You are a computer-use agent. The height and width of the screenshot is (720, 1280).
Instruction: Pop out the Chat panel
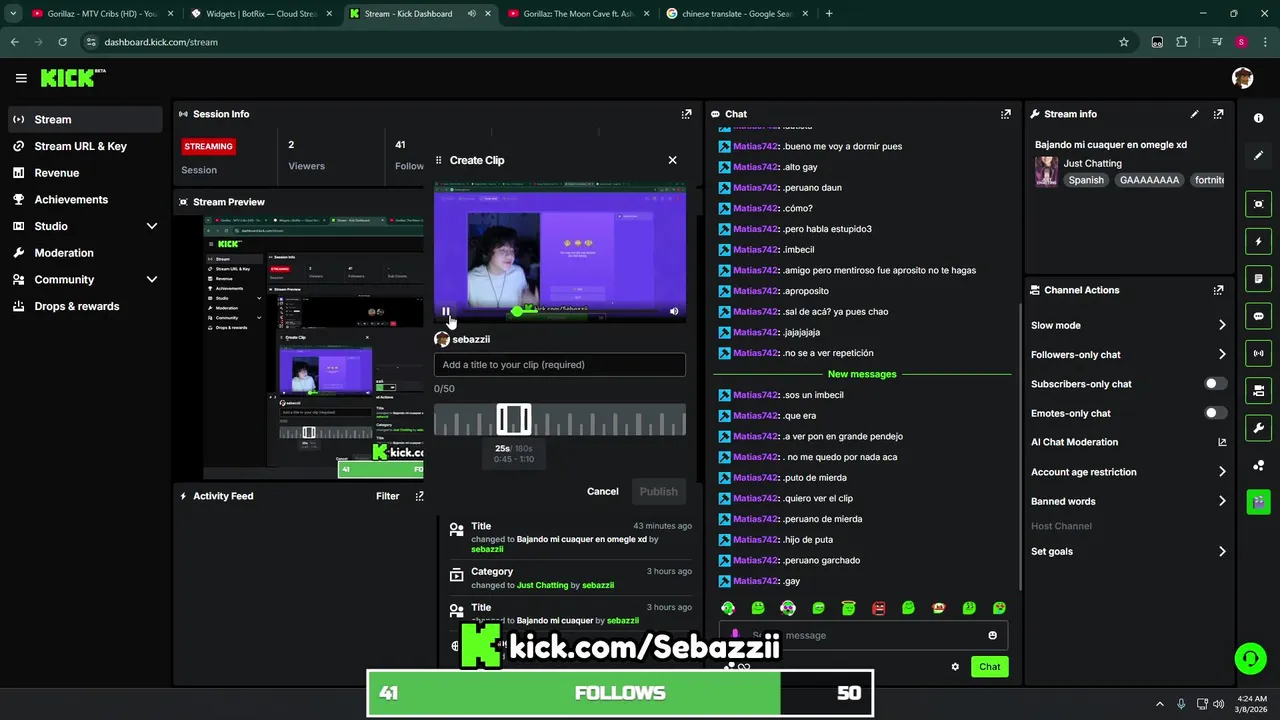point(1005,114)
